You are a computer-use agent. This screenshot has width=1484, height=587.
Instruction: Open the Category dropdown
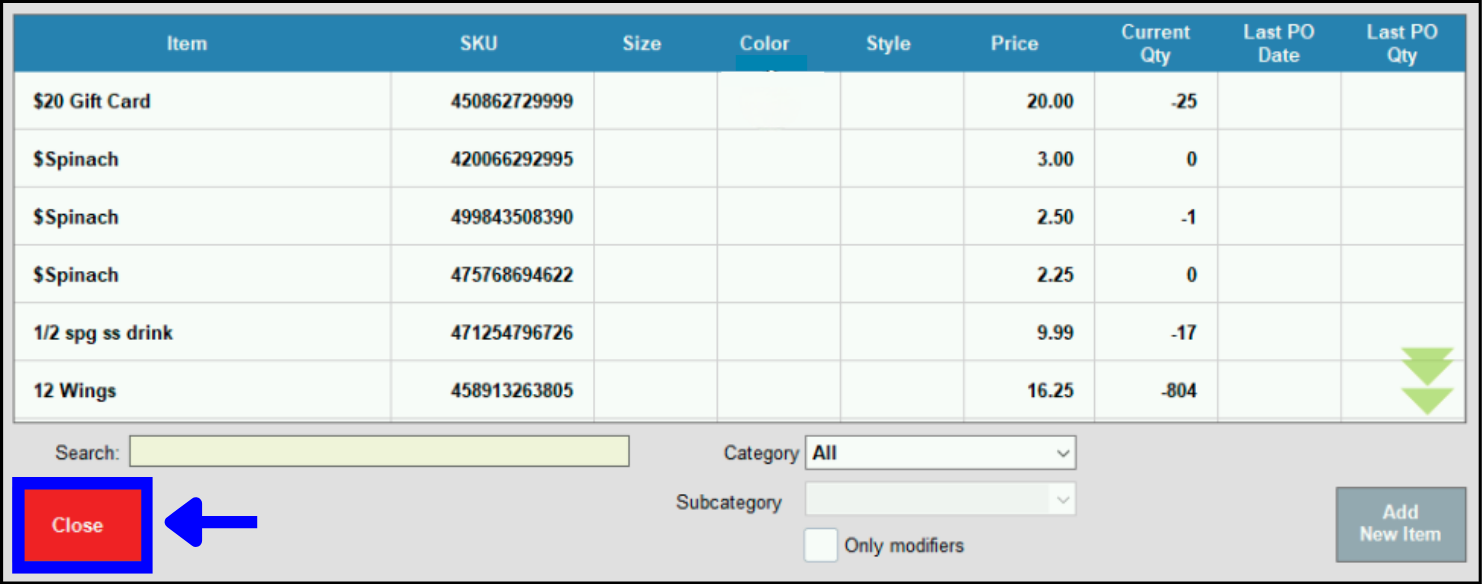point(940,453)
